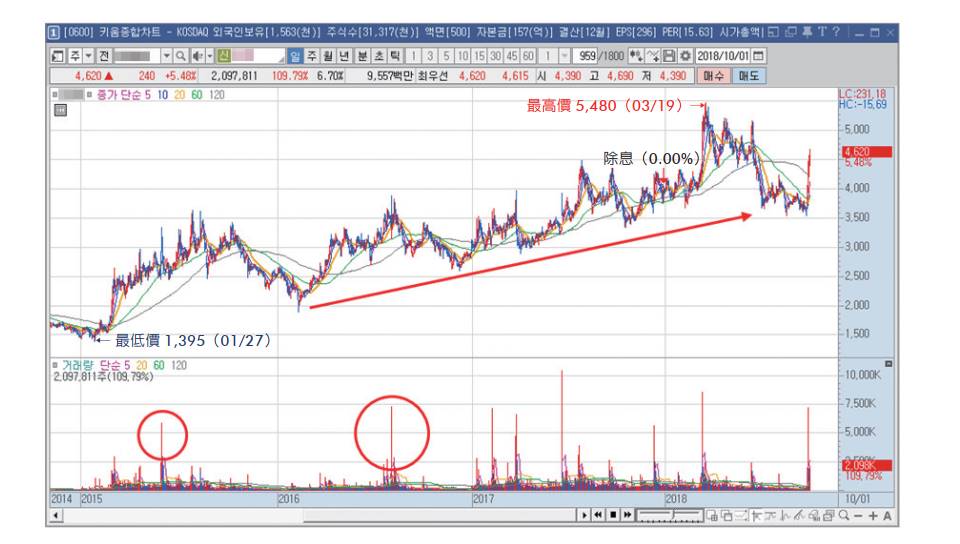Click the rewind replay button
This screenshot has width=960, height=544.
point(598,515)
